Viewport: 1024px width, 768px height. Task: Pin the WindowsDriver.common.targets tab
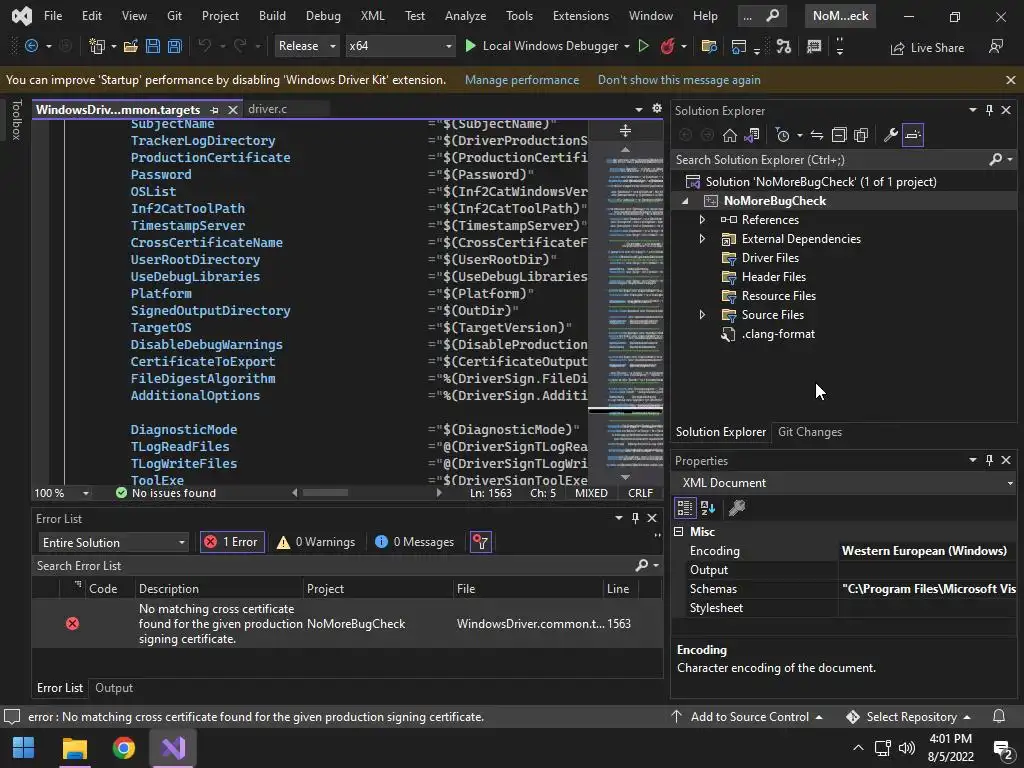tap(214, 110)
